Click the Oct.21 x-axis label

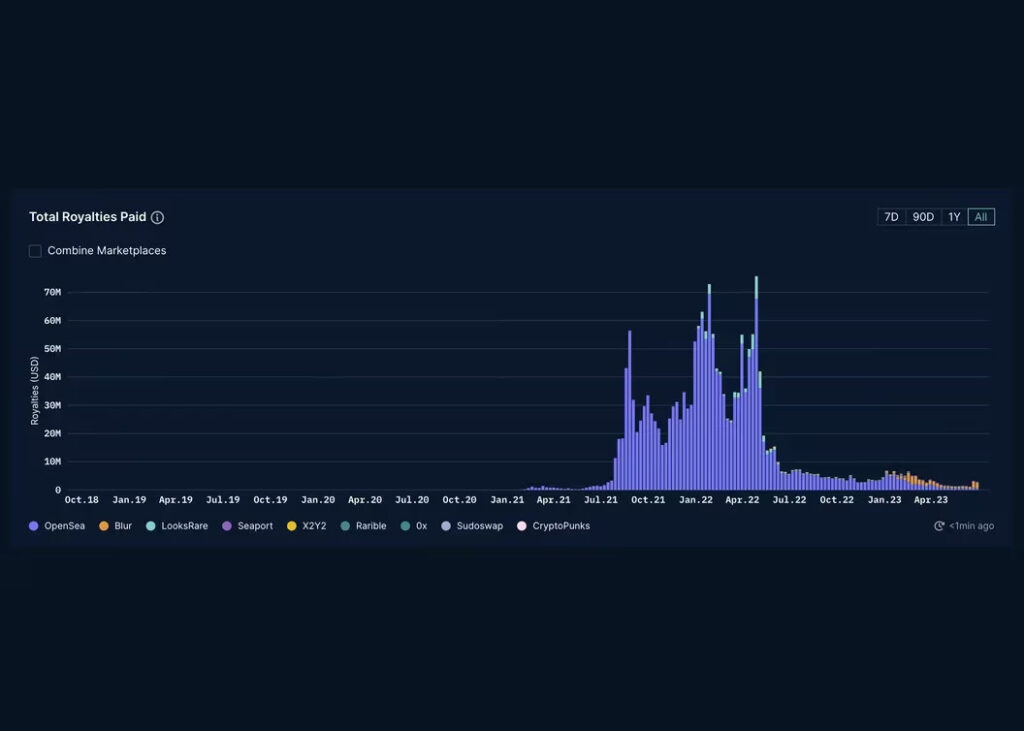pos(648,500)
